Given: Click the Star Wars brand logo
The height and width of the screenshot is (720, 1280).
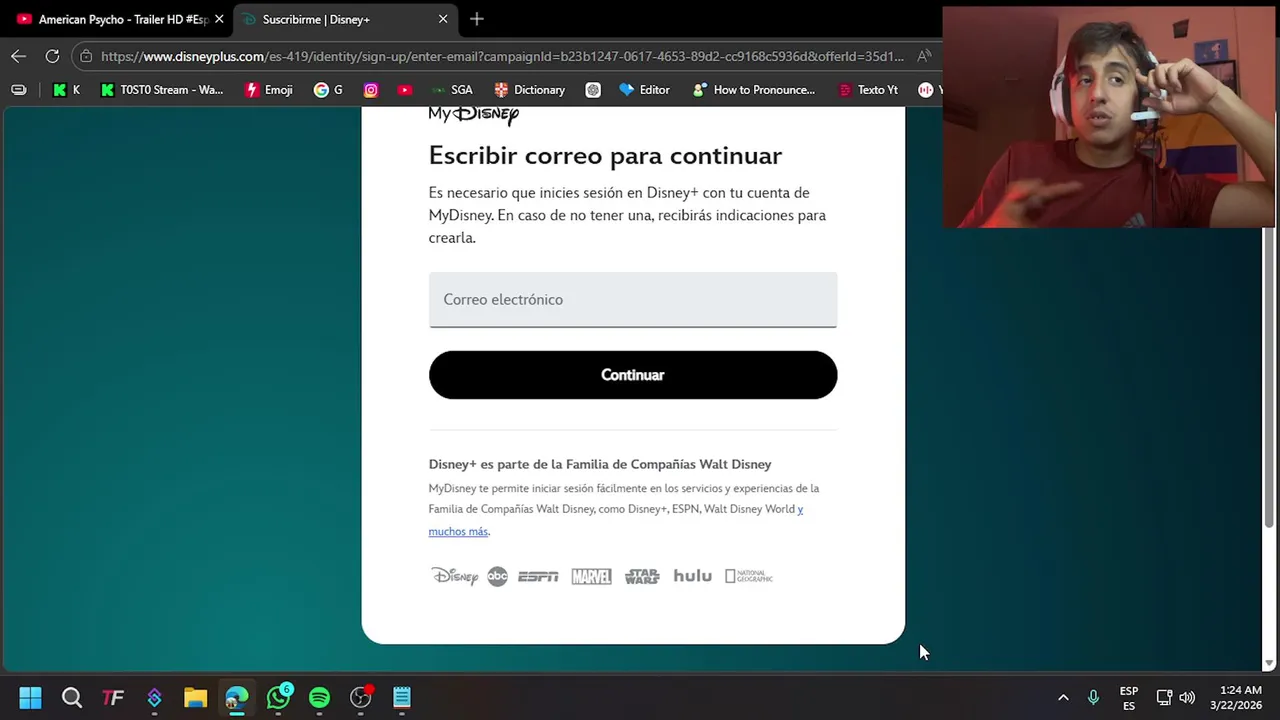Looking at the screenshot, I should pos(642,576).
